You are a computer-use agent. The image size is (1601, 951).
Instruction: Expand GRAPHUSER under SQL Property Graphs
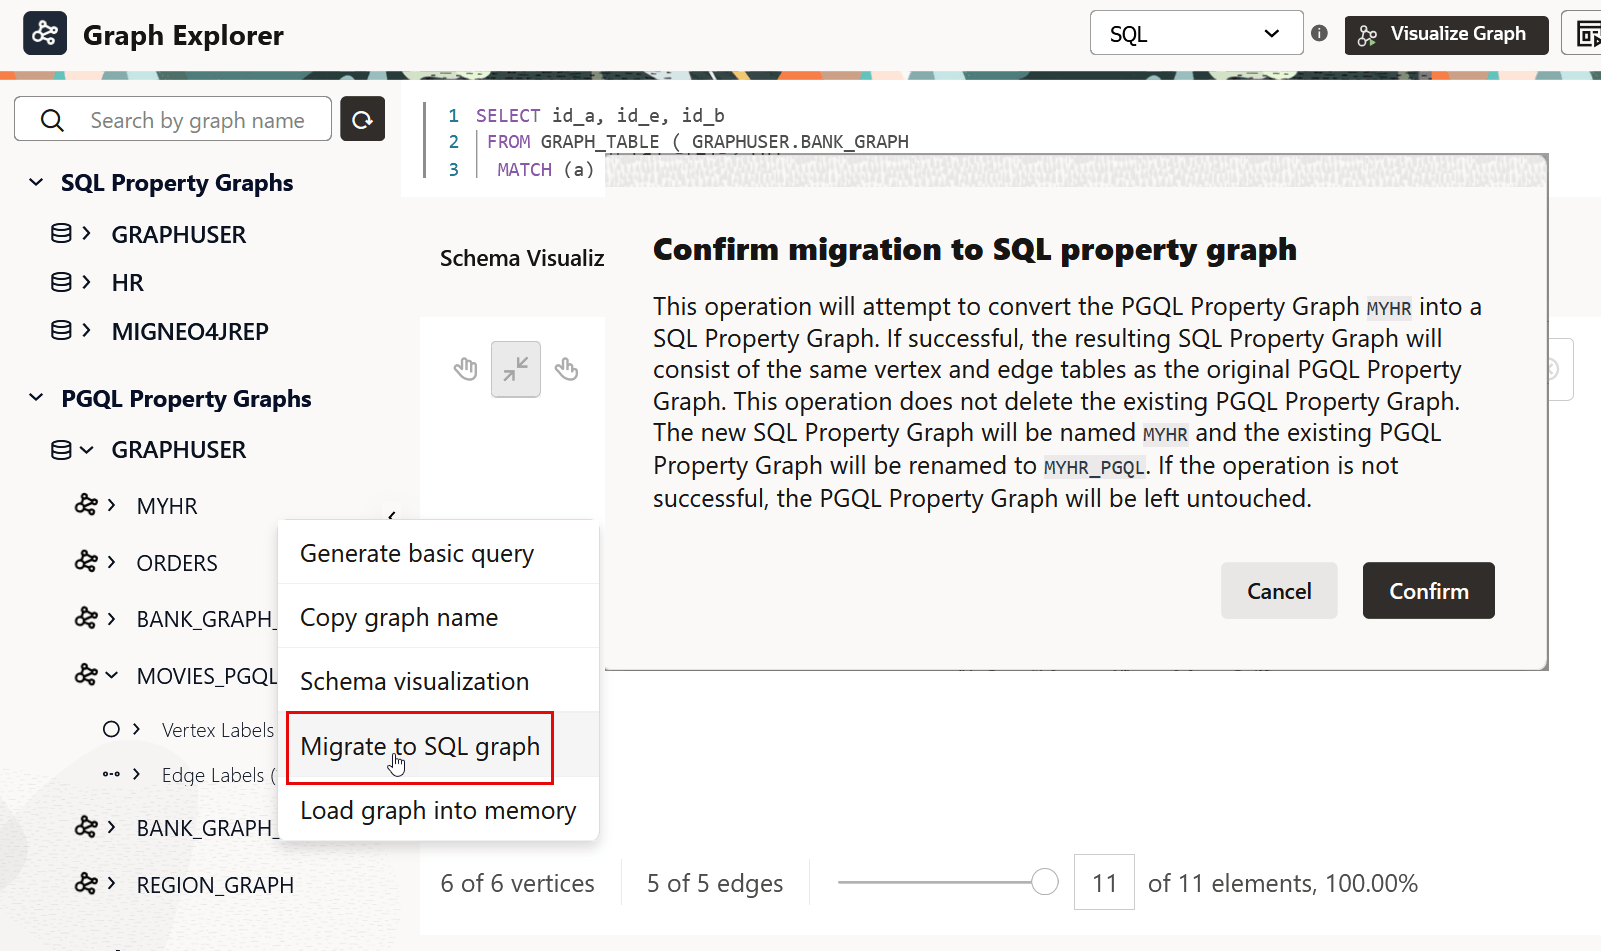(87, 233)
